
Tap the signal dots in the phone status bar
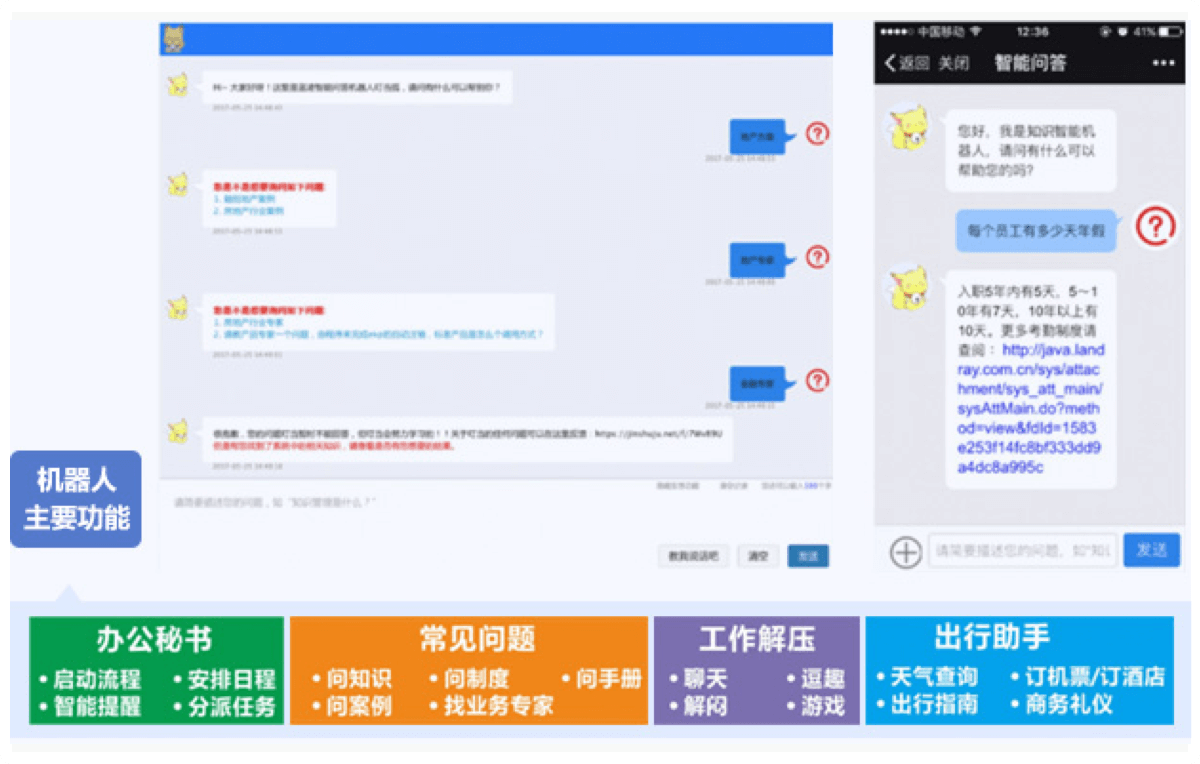tap(897, 32)
